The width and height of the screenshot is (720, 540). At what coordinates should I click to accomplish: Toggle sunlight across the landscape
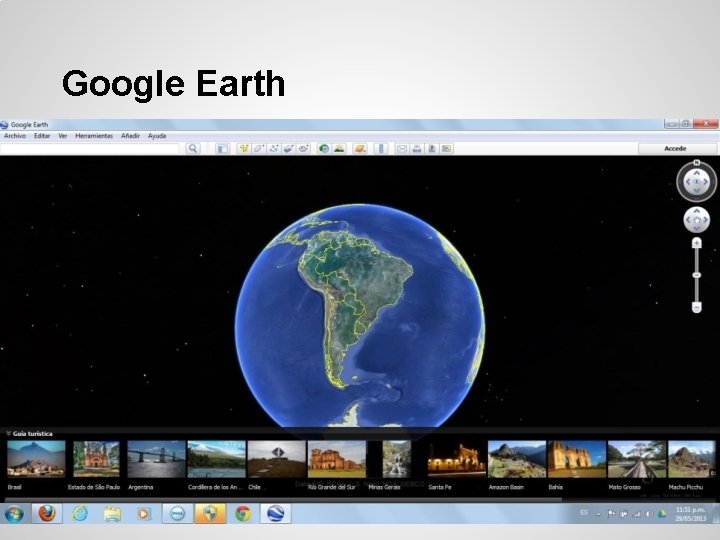click(x=339, y=149)
